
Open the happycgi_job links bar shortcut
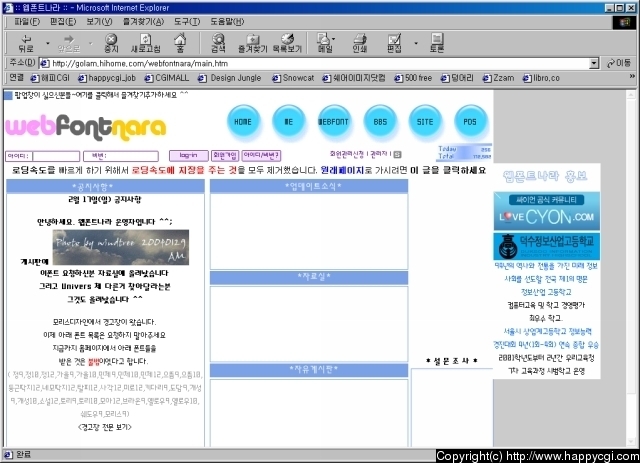pos(107,78)
